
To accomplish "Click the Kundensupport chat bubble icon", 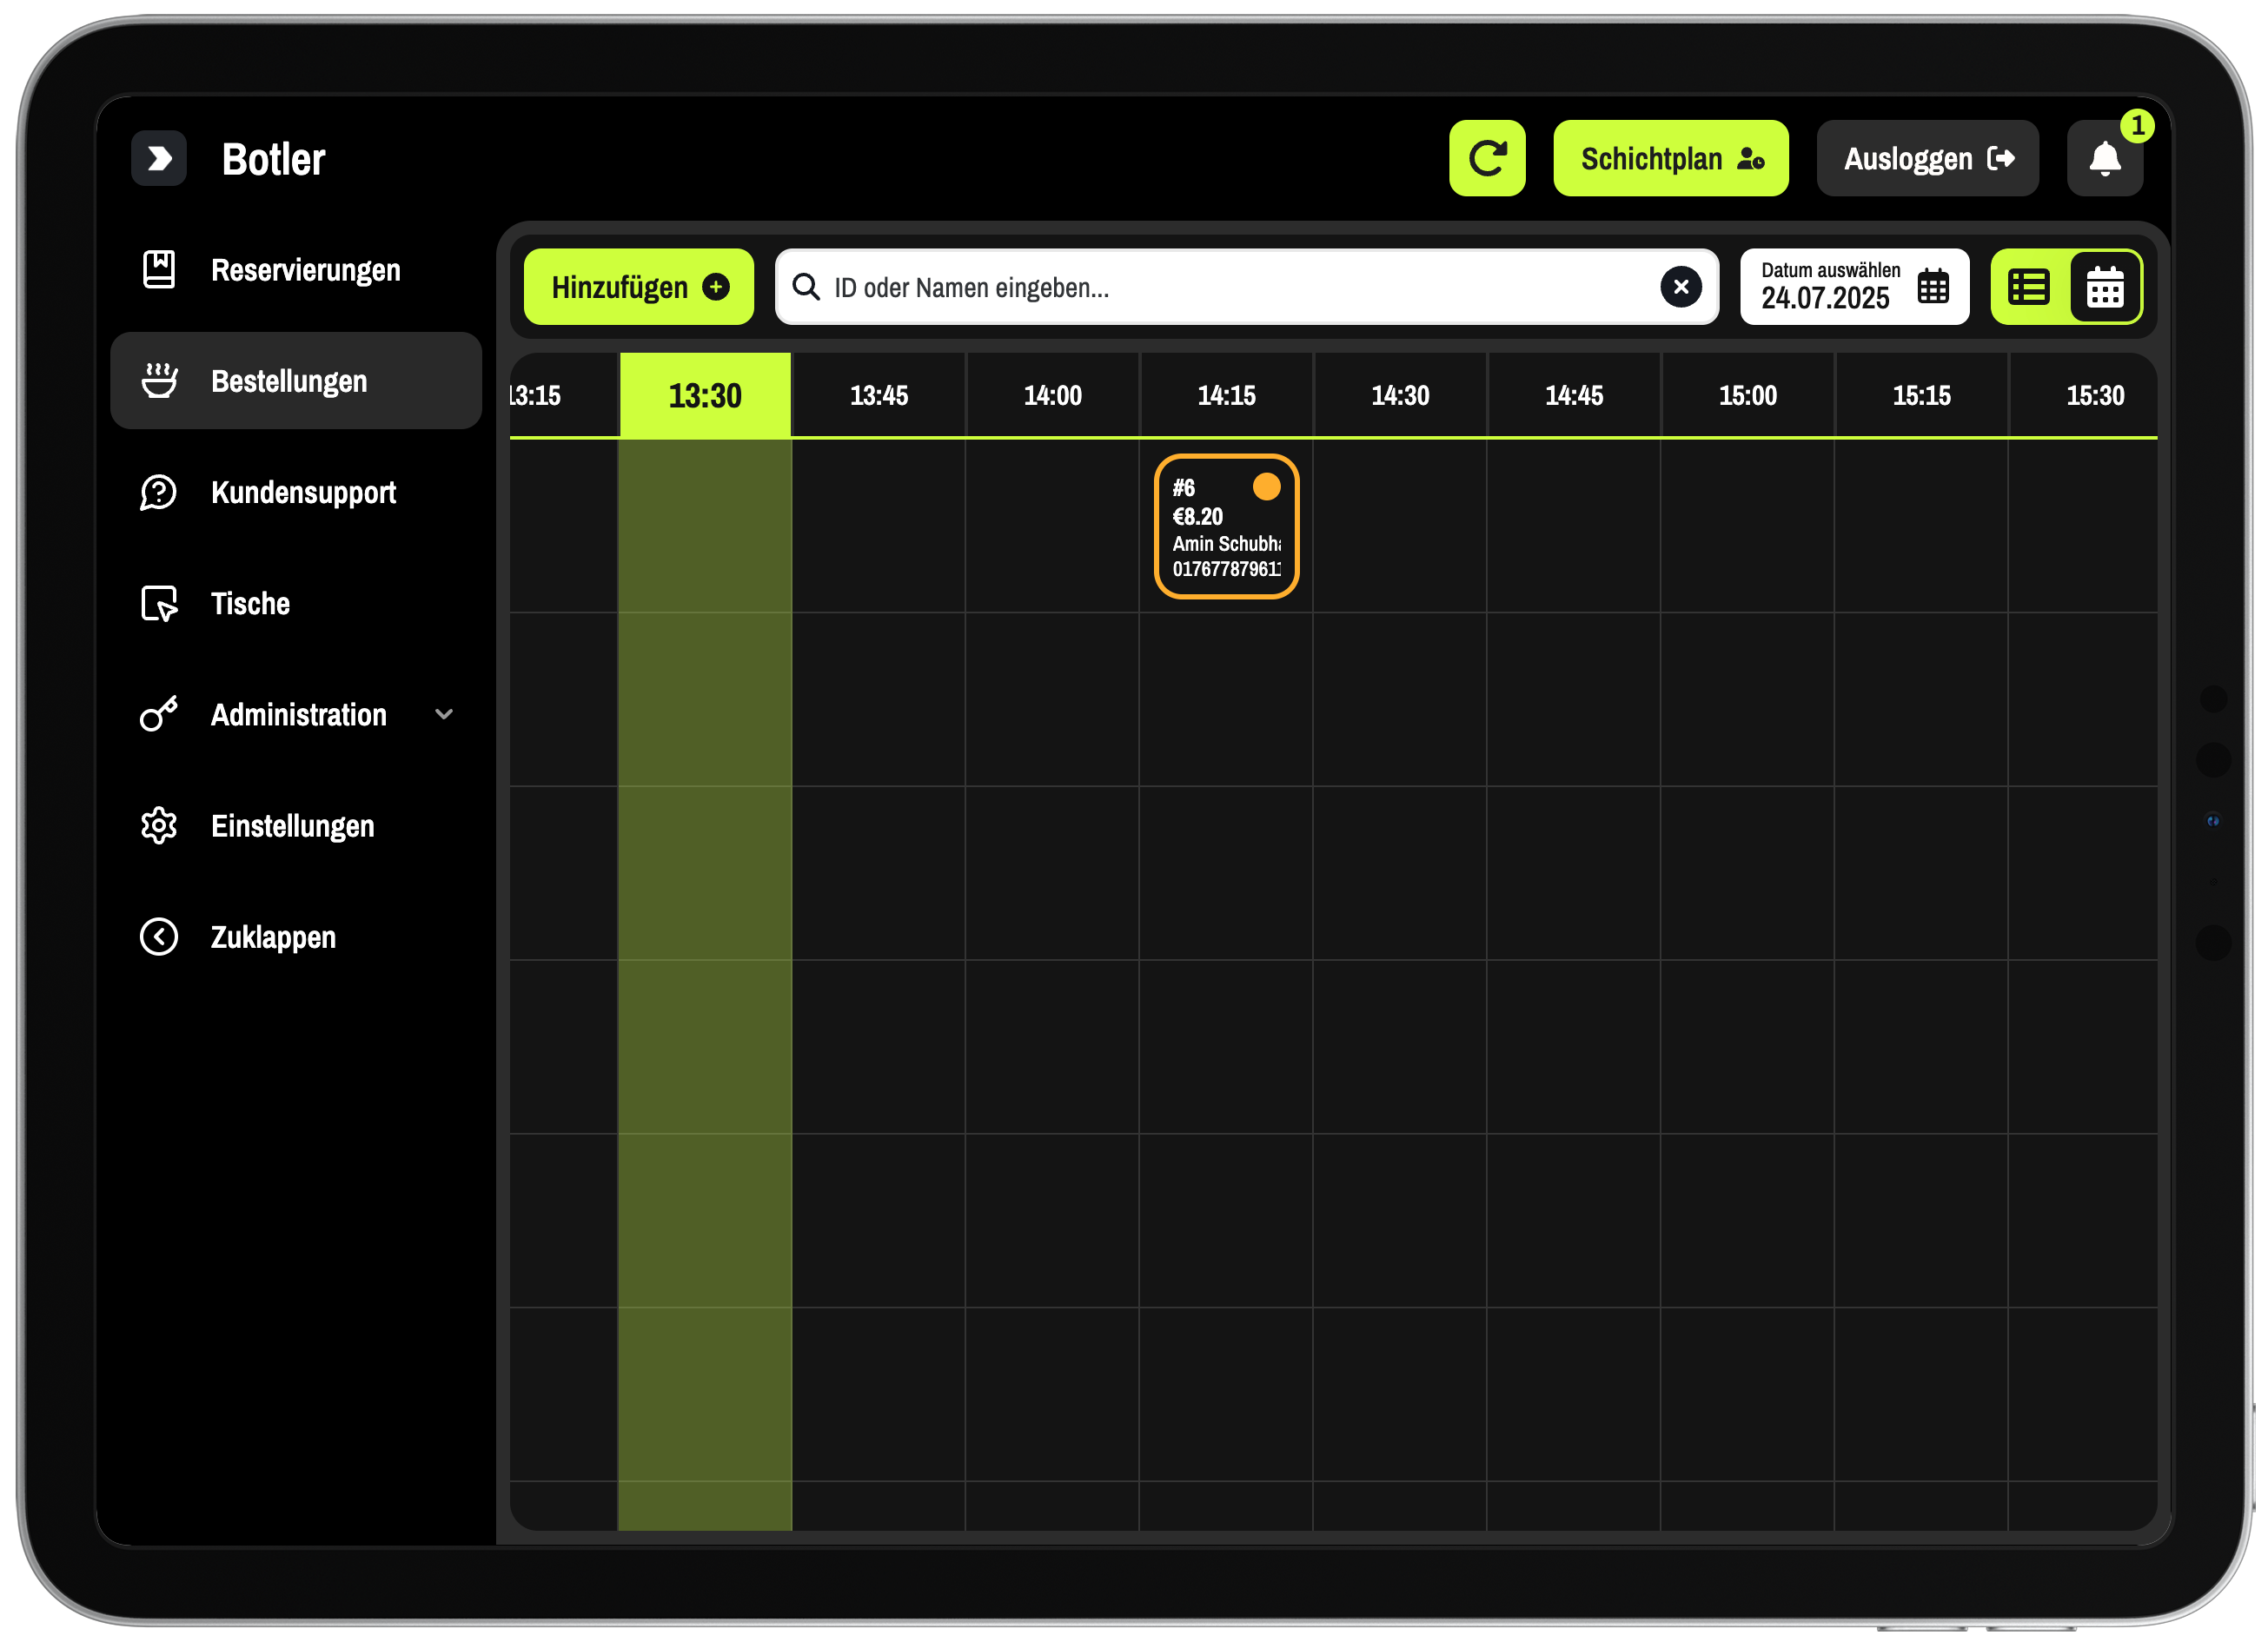I will [x=159, y=492].
